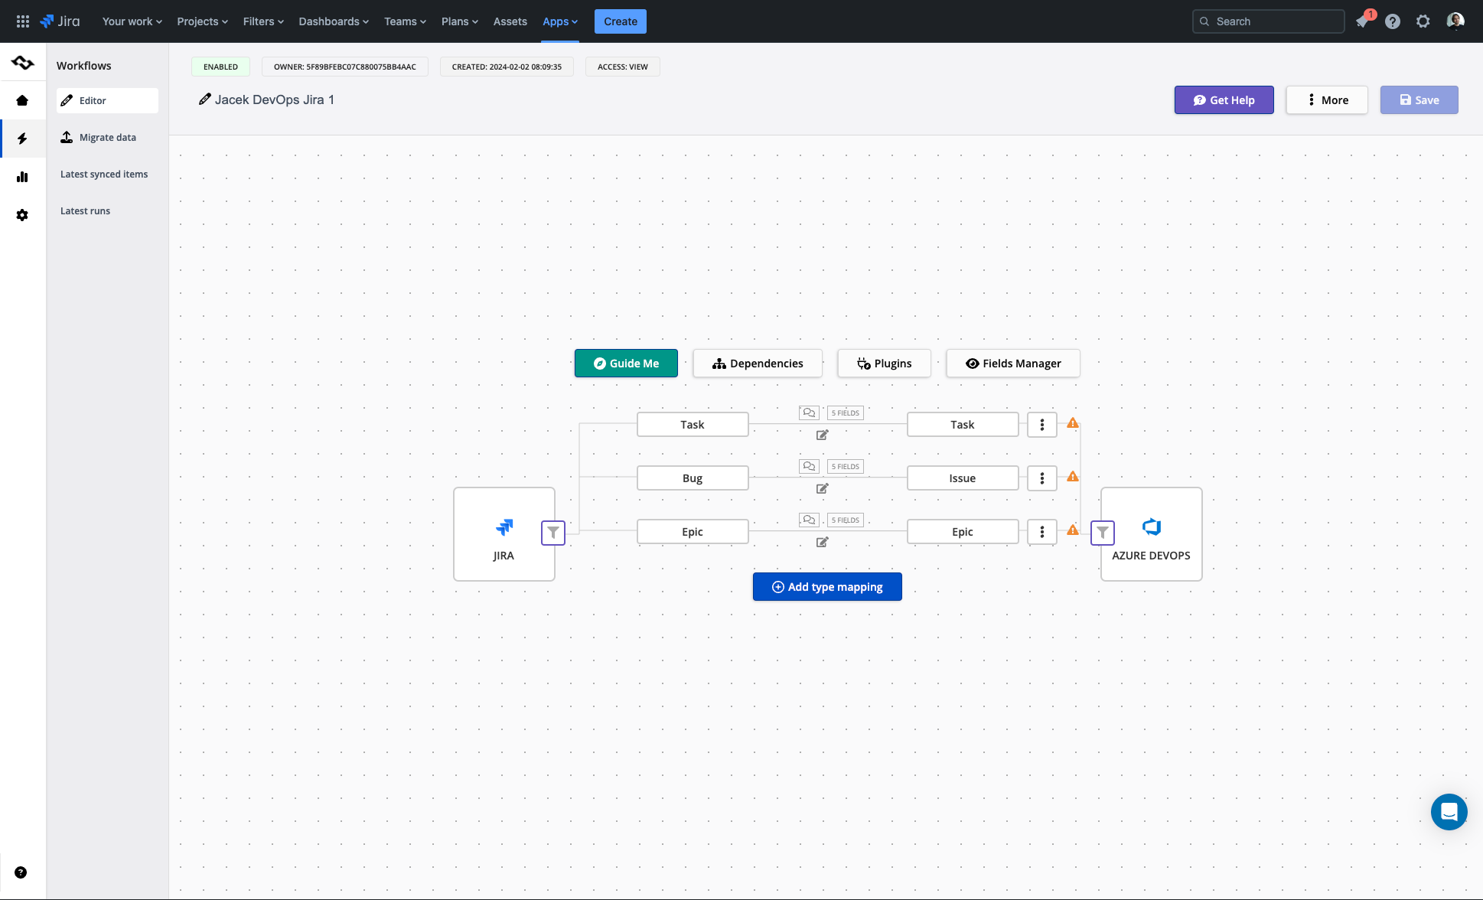
Task: Edit the workflow name pencil icon
Action: click(205, 99)
